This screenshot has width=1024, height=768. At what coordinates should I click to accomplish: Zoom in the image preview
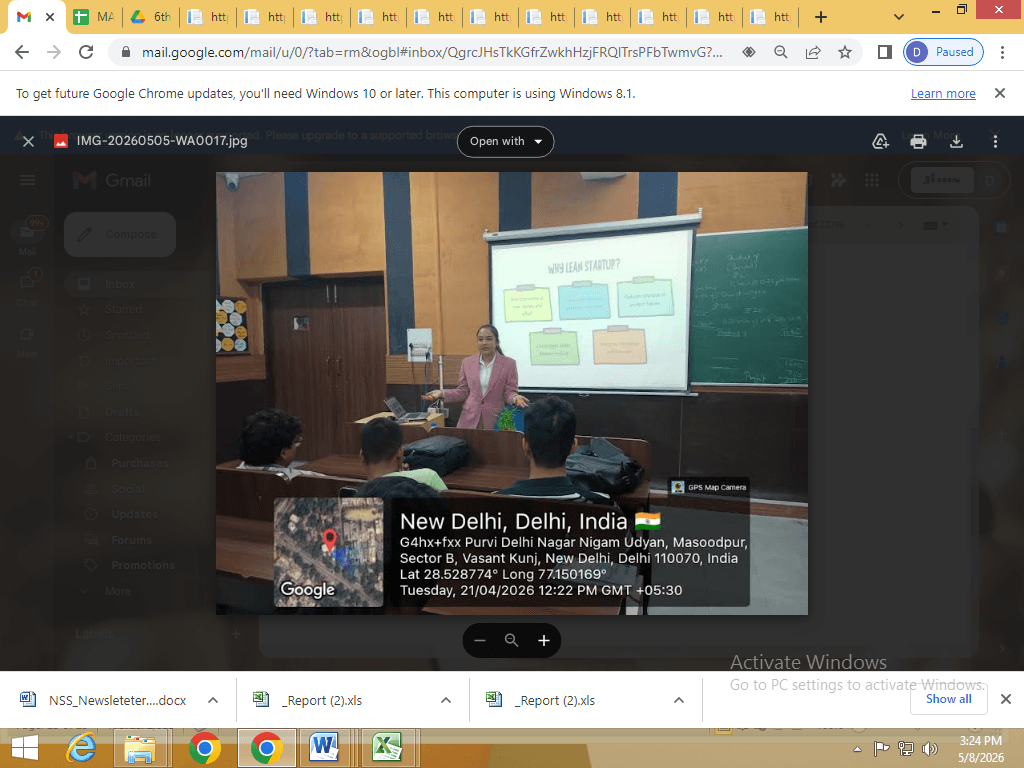[x=543, y=641]
